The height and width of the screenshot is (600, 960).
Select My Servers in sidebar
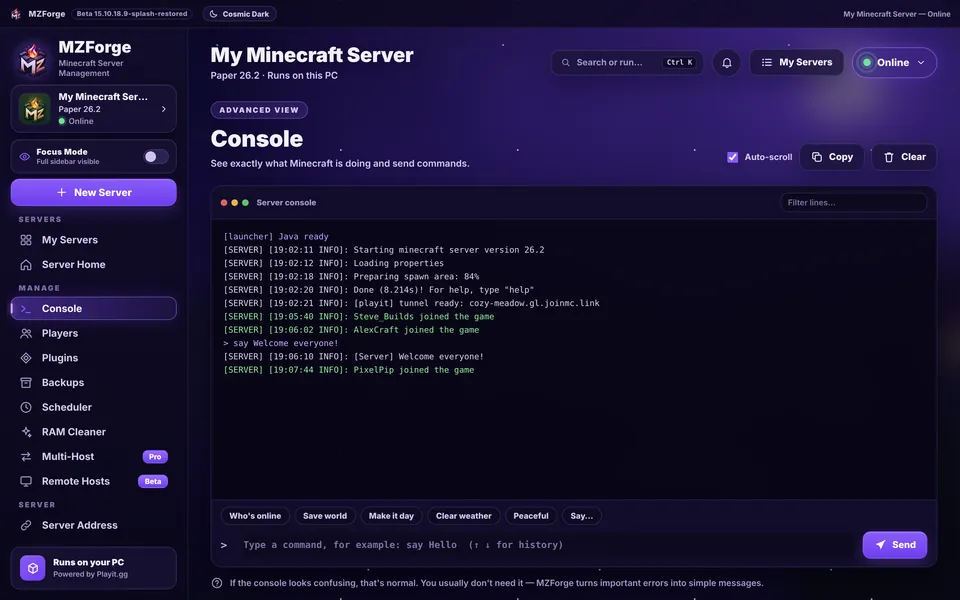pyautogui.click(x=94, y=240)
